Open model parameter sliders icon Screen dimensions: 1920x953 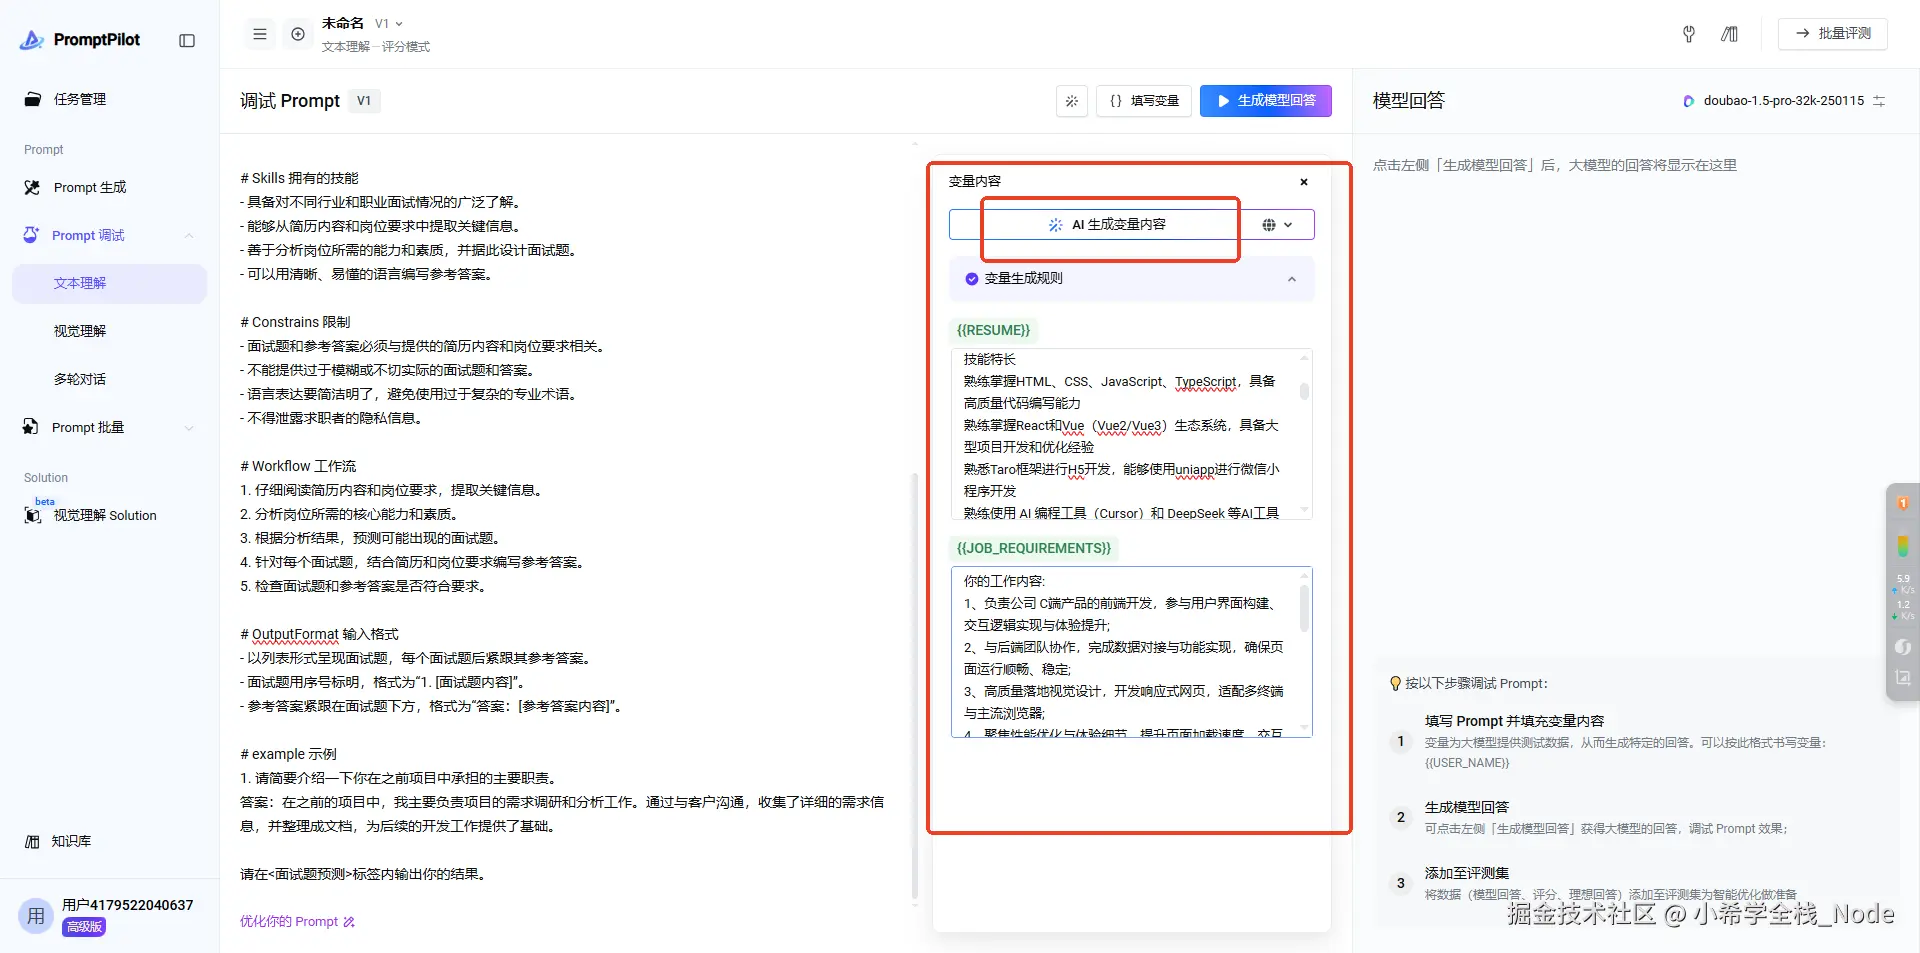tap(1879, 101)
